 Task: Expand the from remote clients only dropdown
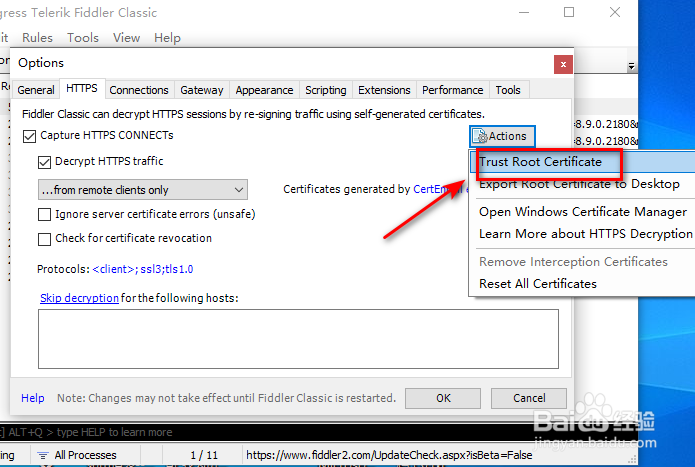[143, 190]
